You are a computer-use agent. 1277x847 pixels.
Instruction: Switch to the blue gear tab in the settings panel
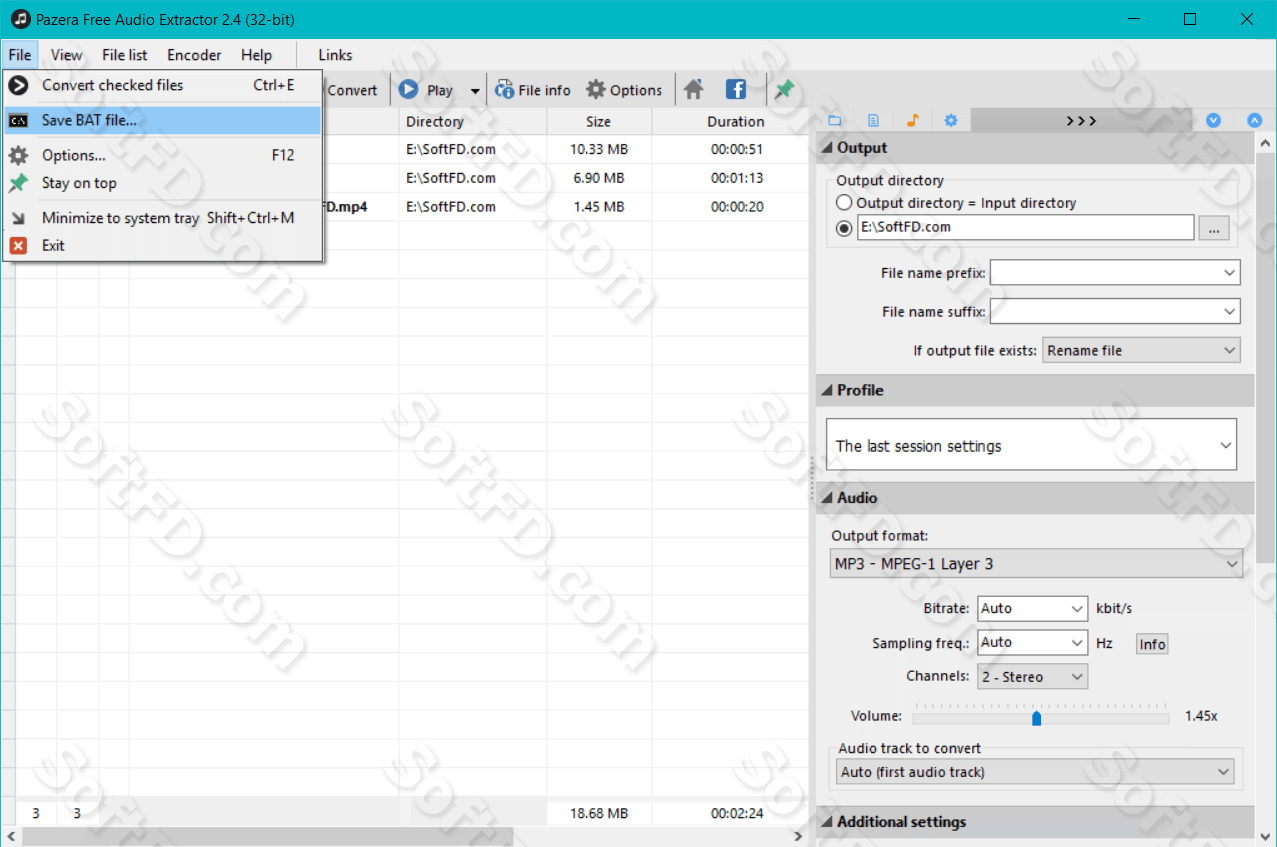click(951, 121)
